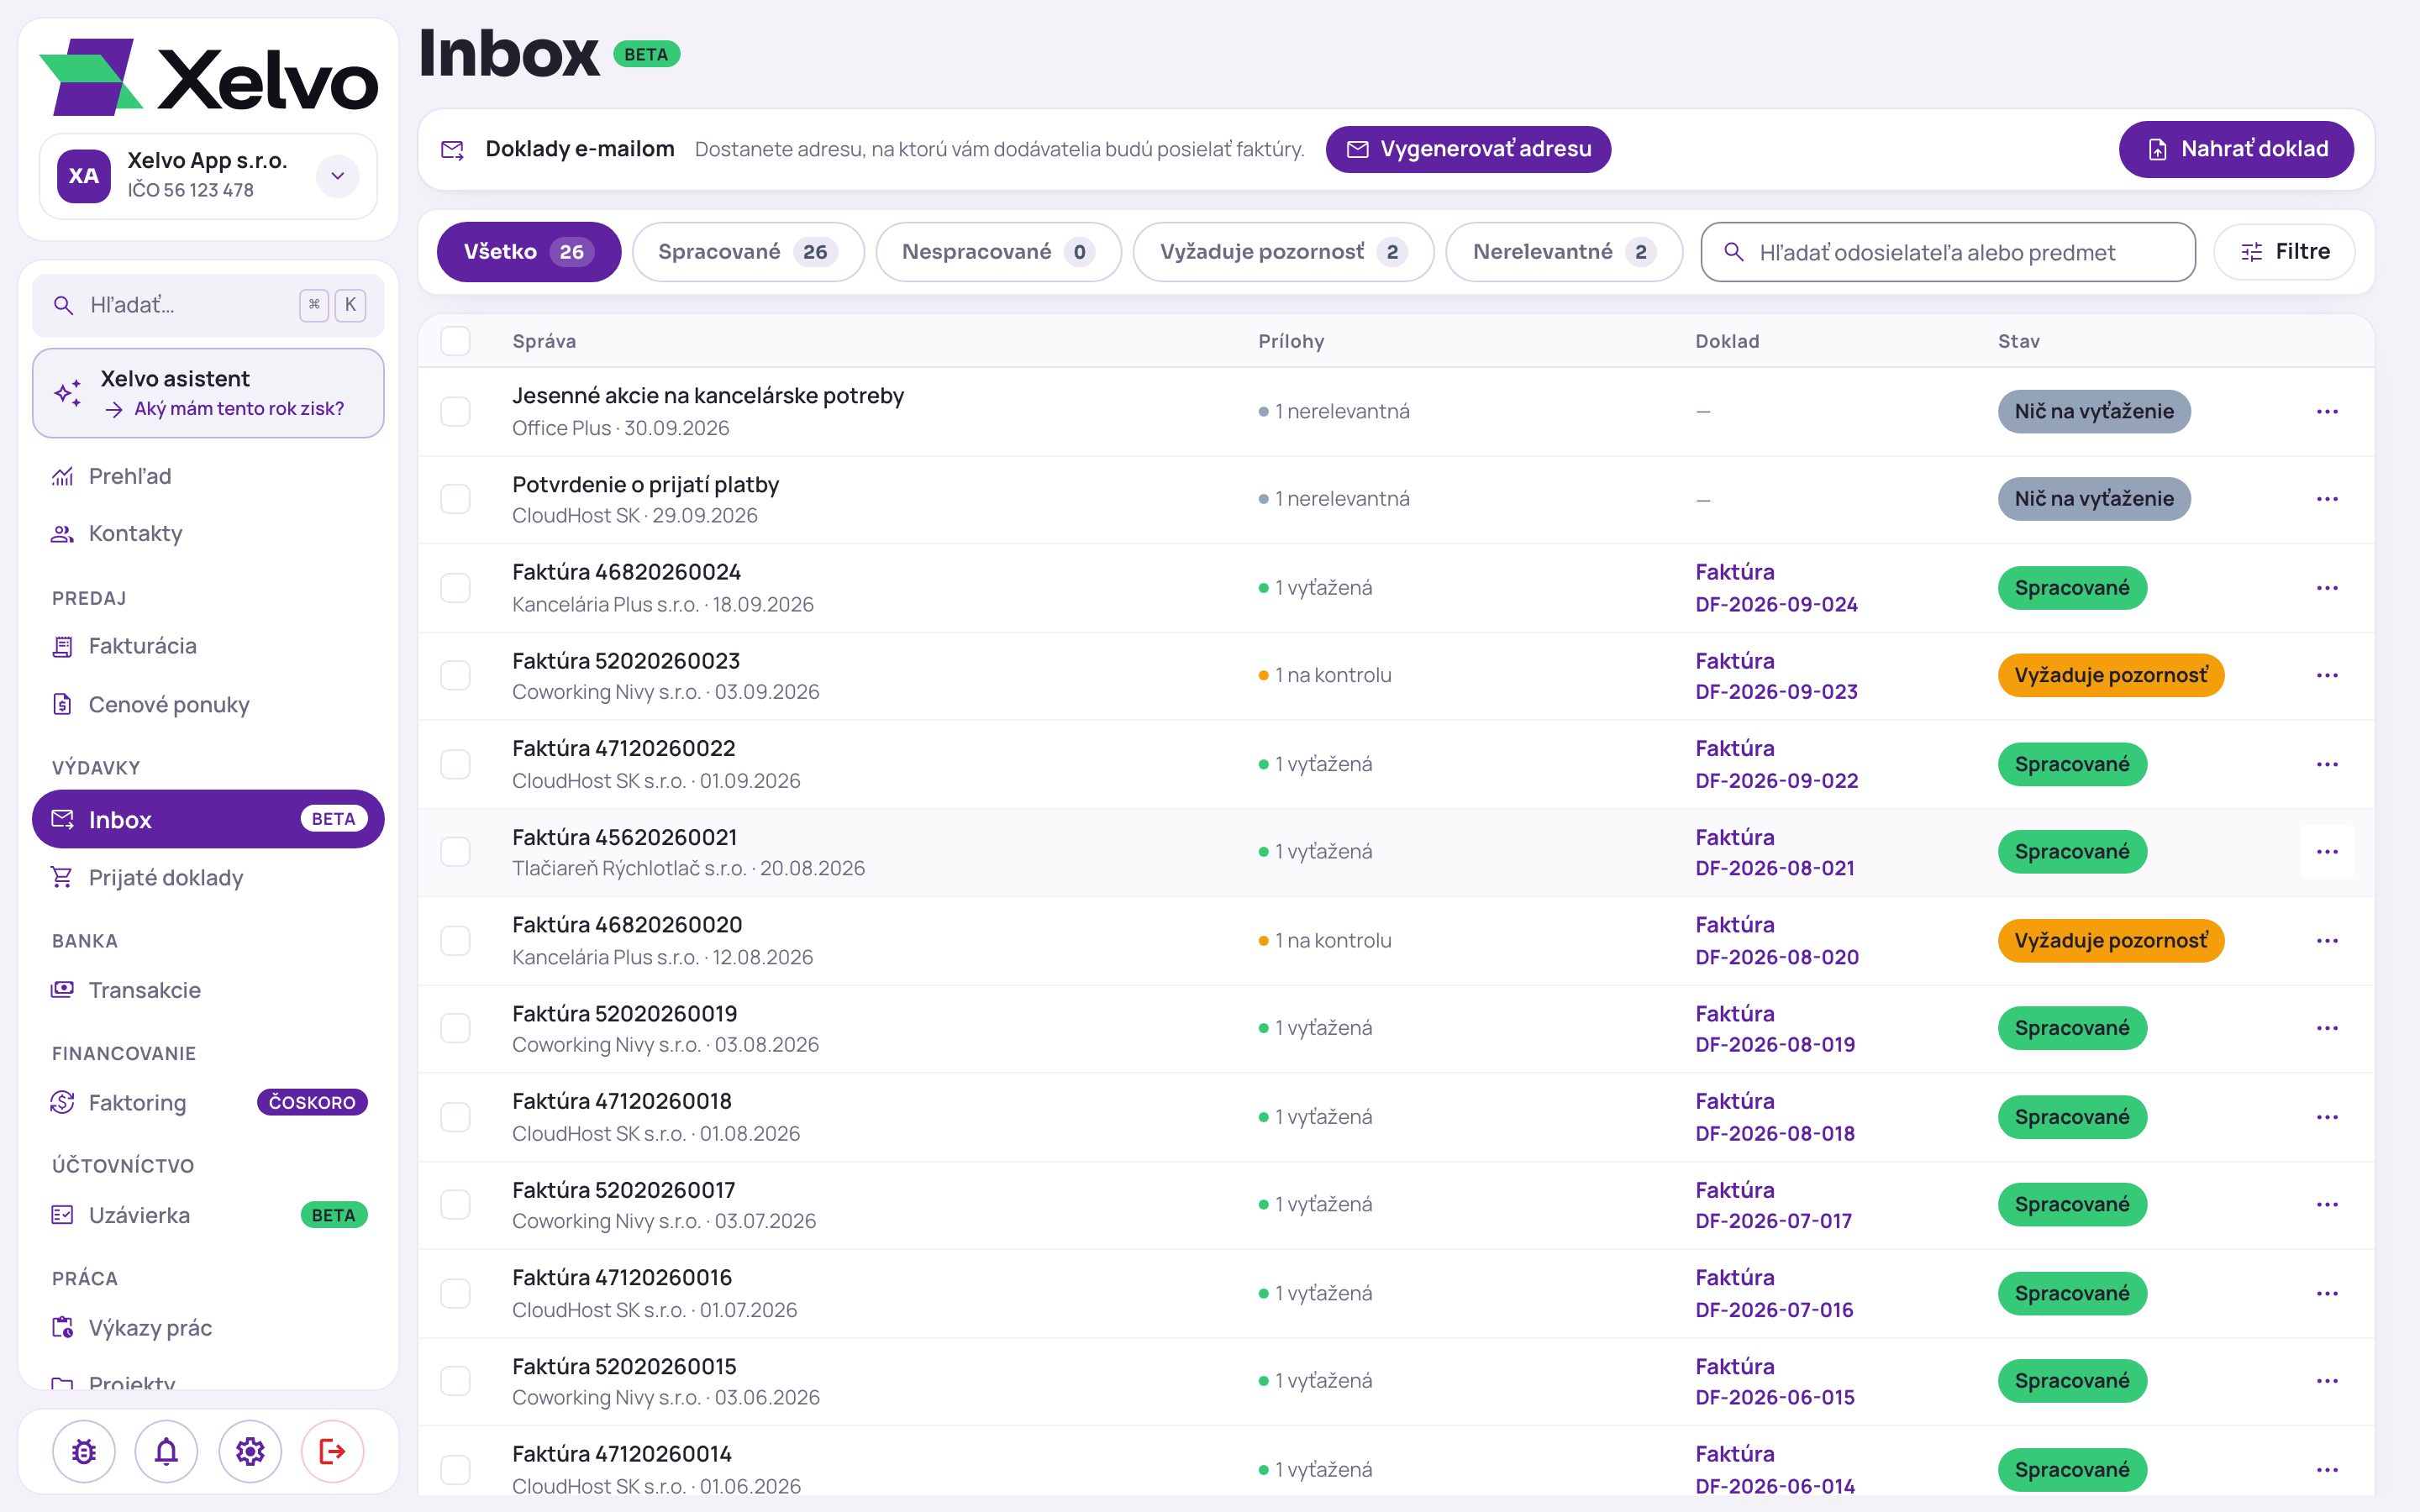Open Prehľad in the sidebar
Viewport: 2420px width, 1512px height.
coord(208,476)
